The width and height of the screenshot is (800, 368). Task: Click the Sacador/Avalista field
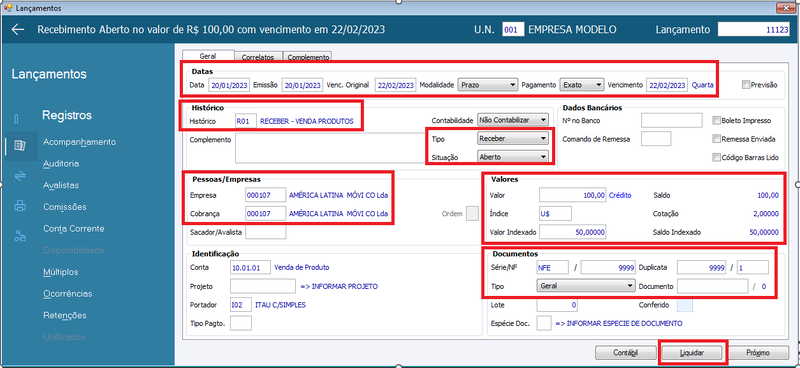(265, 232)
